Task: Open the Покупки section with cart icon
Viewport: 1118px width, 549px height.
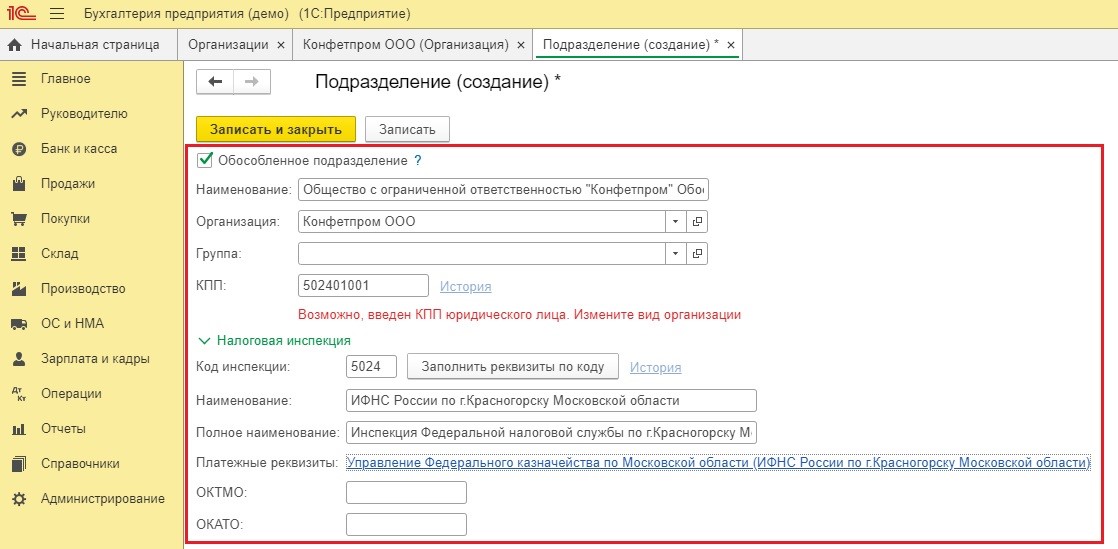Action: pyautogui.click(x=65, y=219)
